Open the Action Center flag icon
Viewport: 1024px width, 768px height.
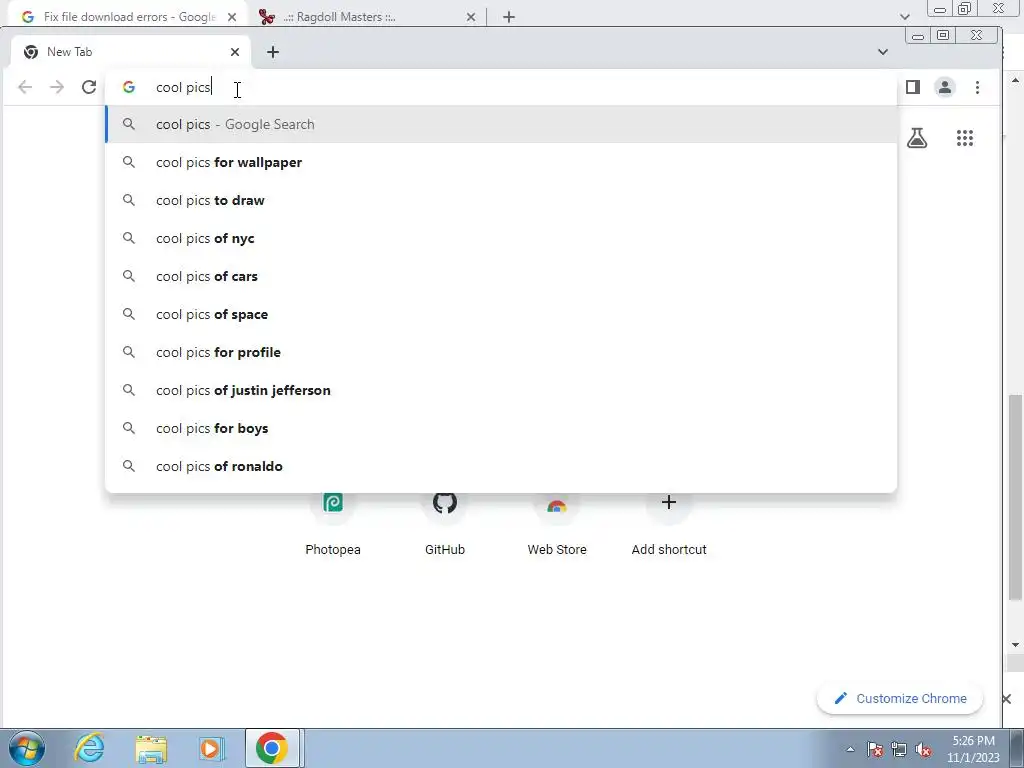[x=874, y=749]
